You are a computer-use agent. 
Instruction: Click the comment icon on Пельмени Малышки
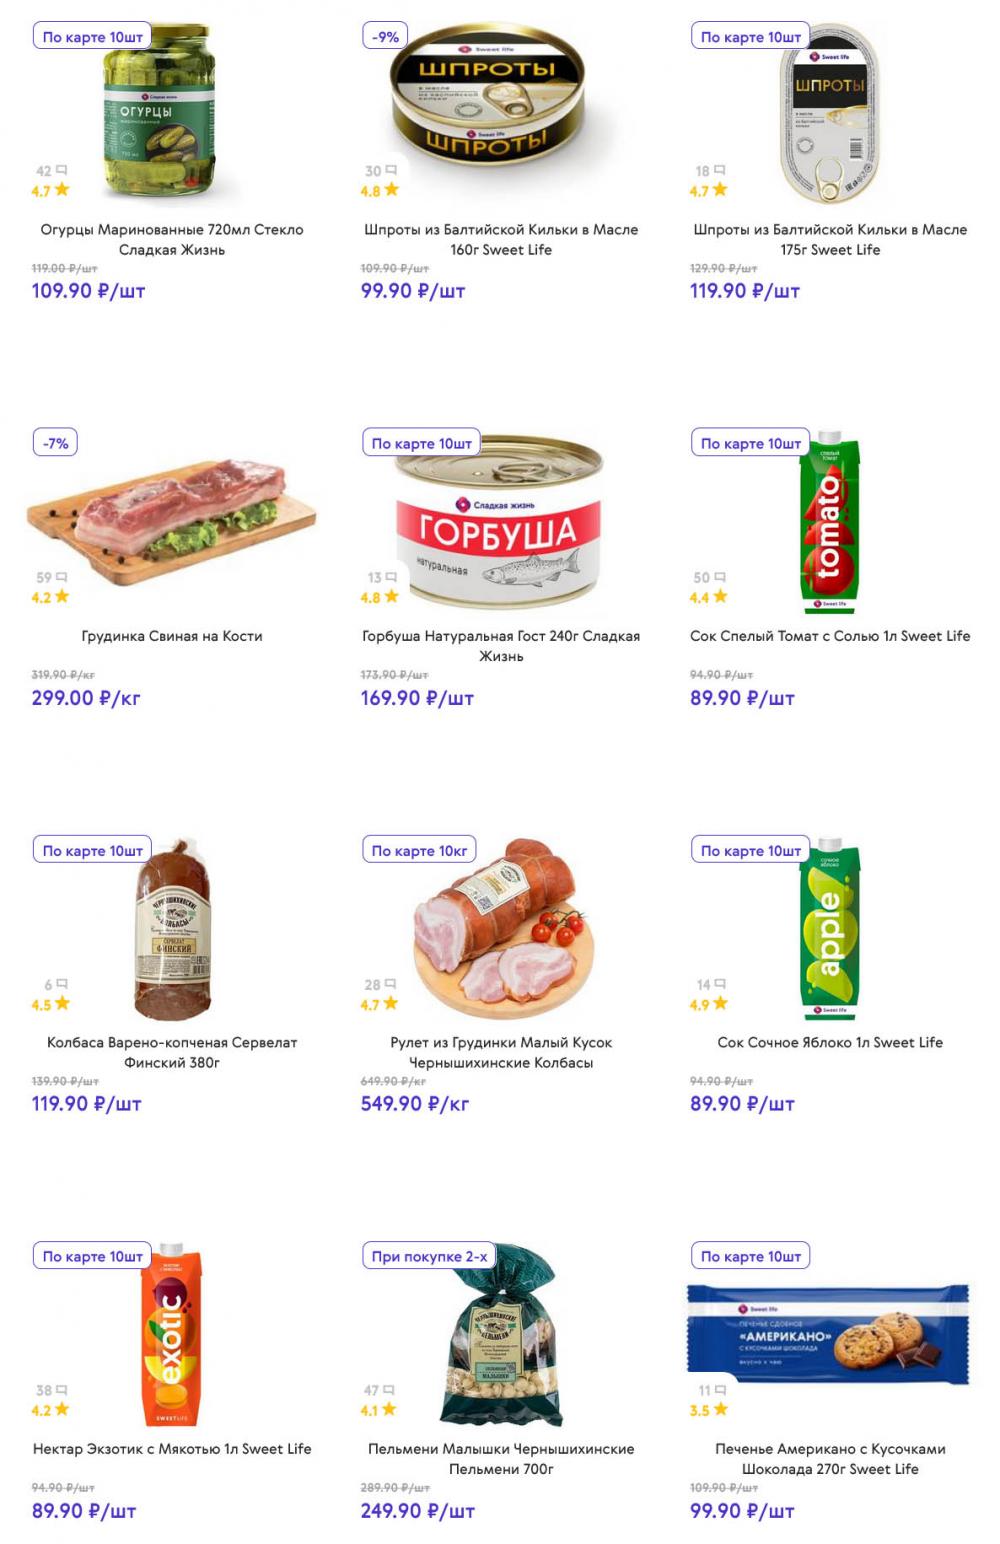point(391,1390)
